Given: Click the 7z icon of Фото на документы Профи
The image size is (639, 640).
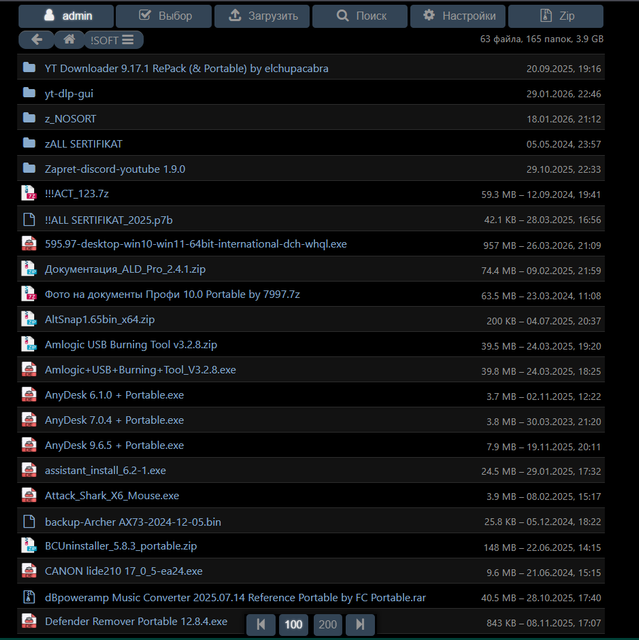Looking at the screenshot, I should [29, 294].
